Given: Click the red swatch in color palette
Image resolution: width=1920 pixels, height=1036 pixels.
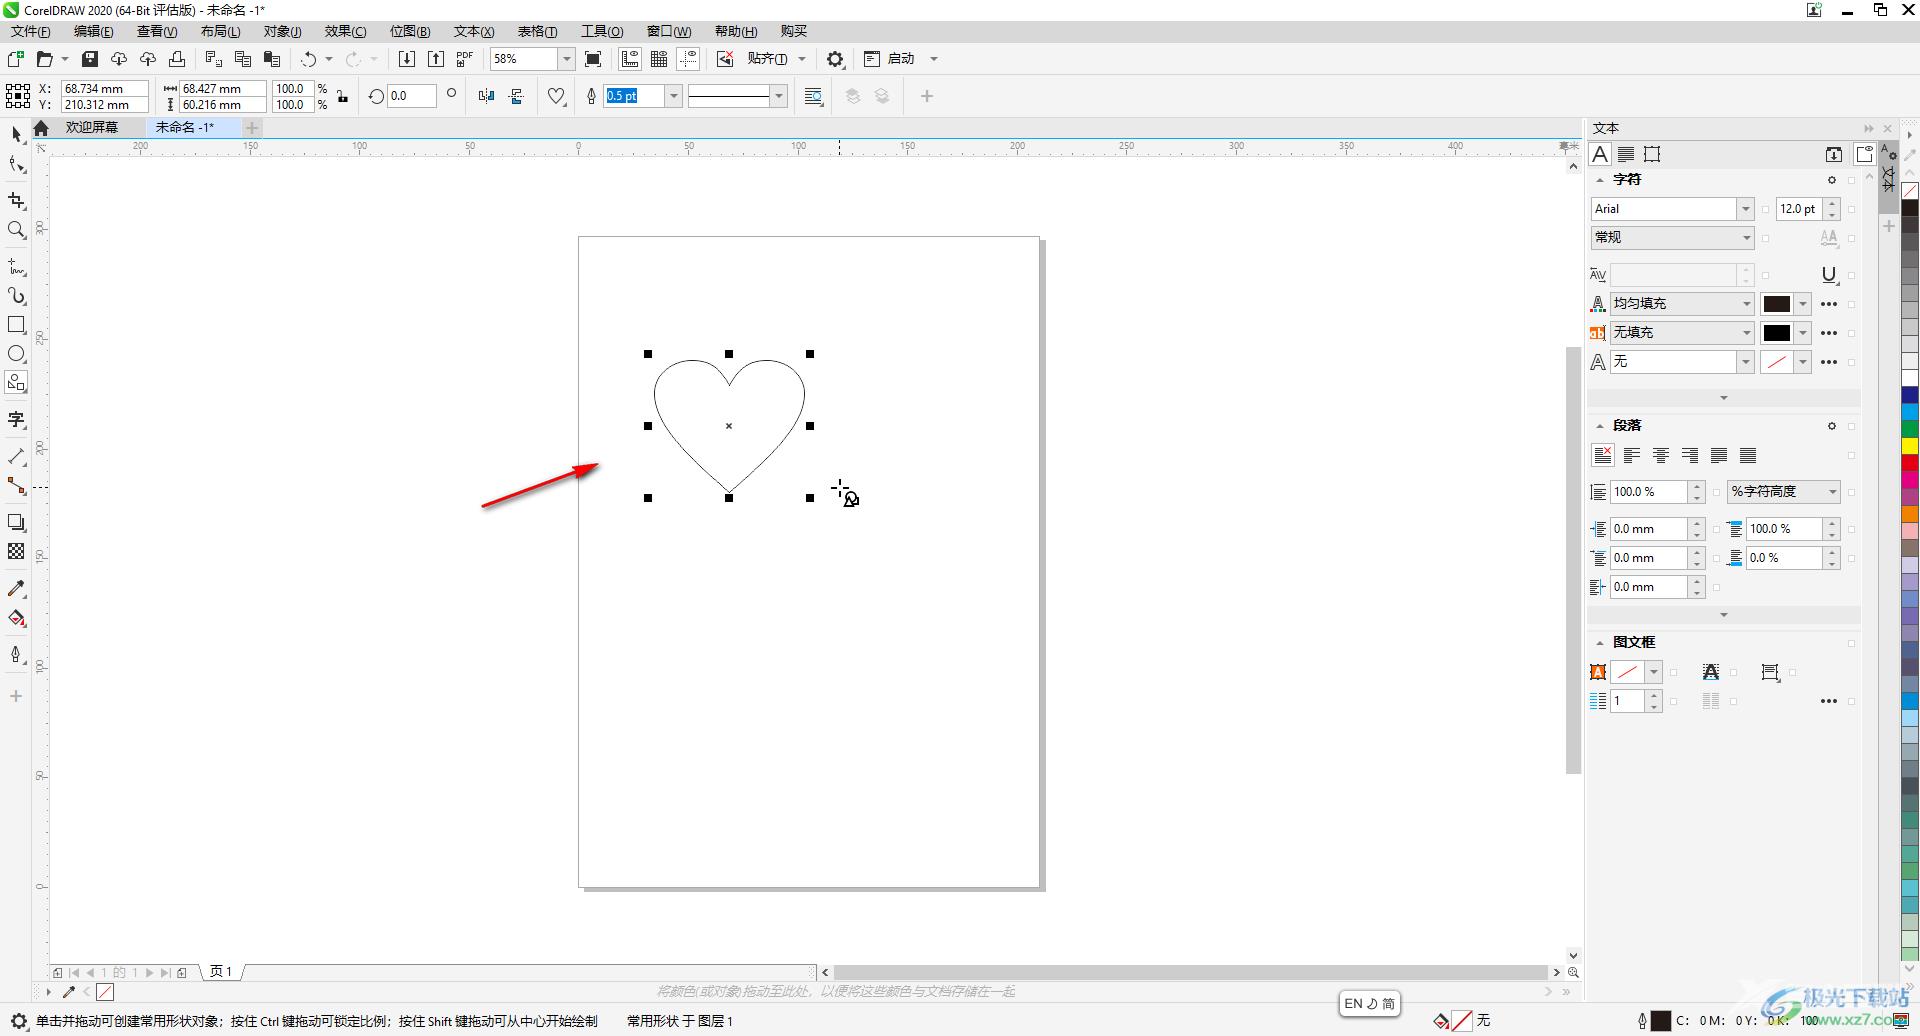Looking at the screenshot, I should coord(1910,463).
